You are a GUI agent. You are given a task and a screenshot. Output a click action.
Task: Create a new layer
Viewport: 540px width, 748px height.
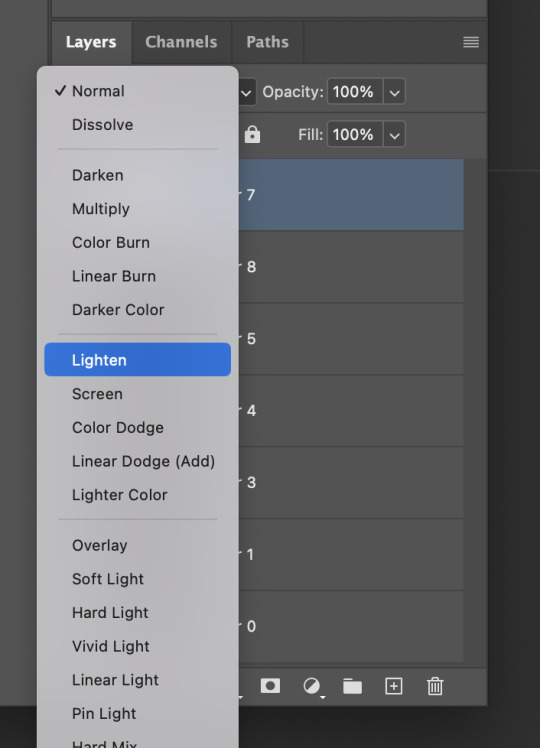[x=394, y=686]
